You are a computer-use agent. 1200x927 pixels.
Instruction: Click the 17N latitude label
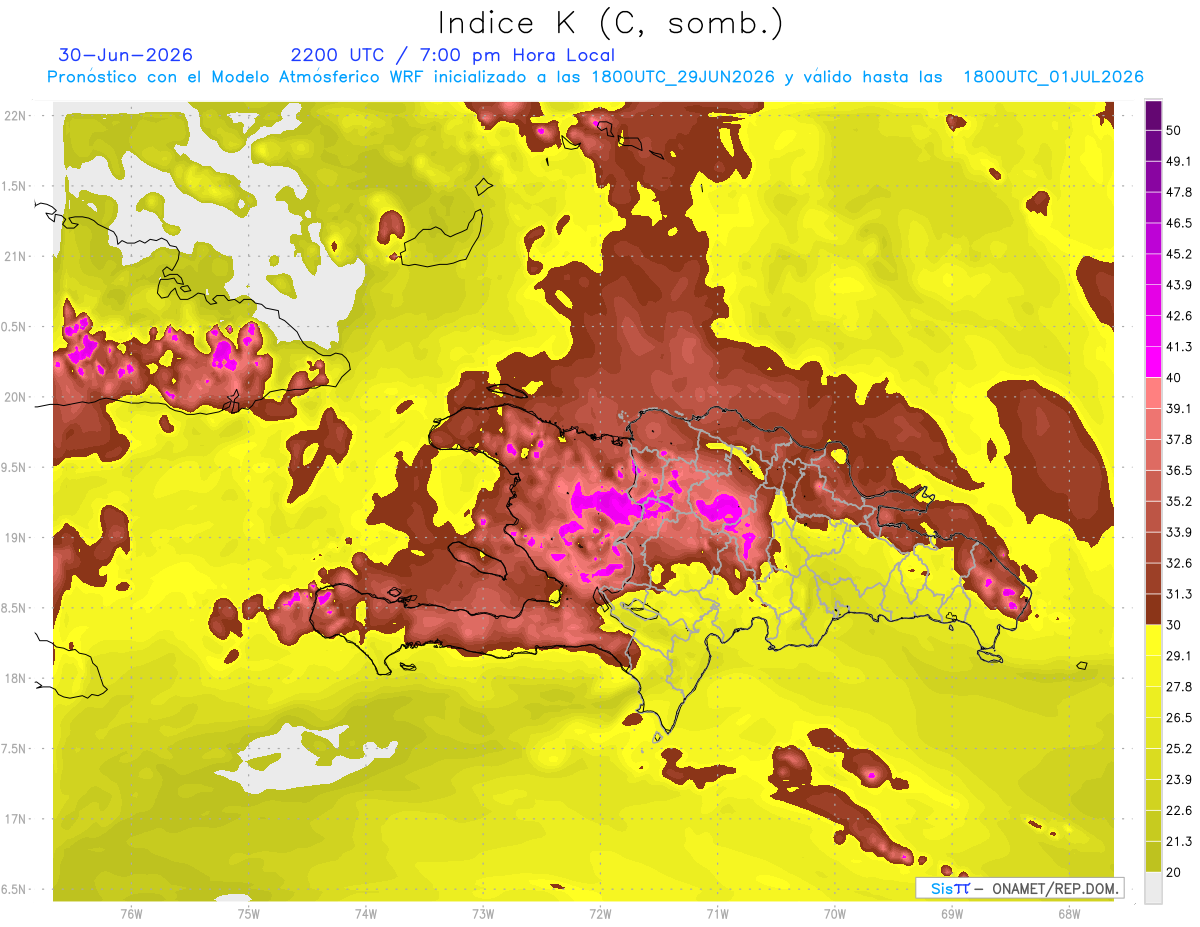point(17,819)
